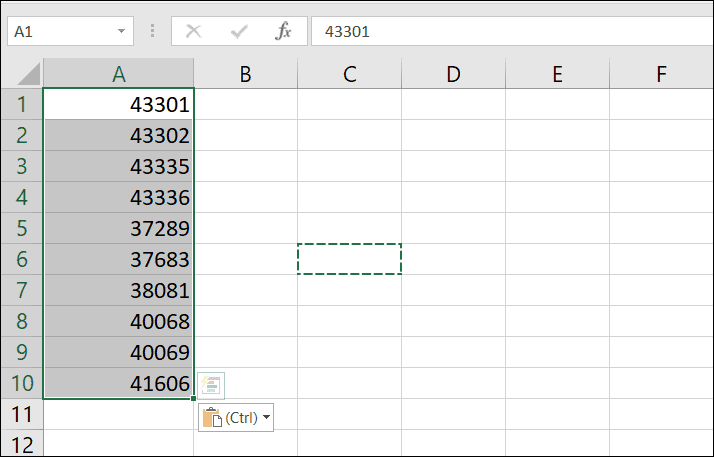Click the Insert Function fx icon

283,31
